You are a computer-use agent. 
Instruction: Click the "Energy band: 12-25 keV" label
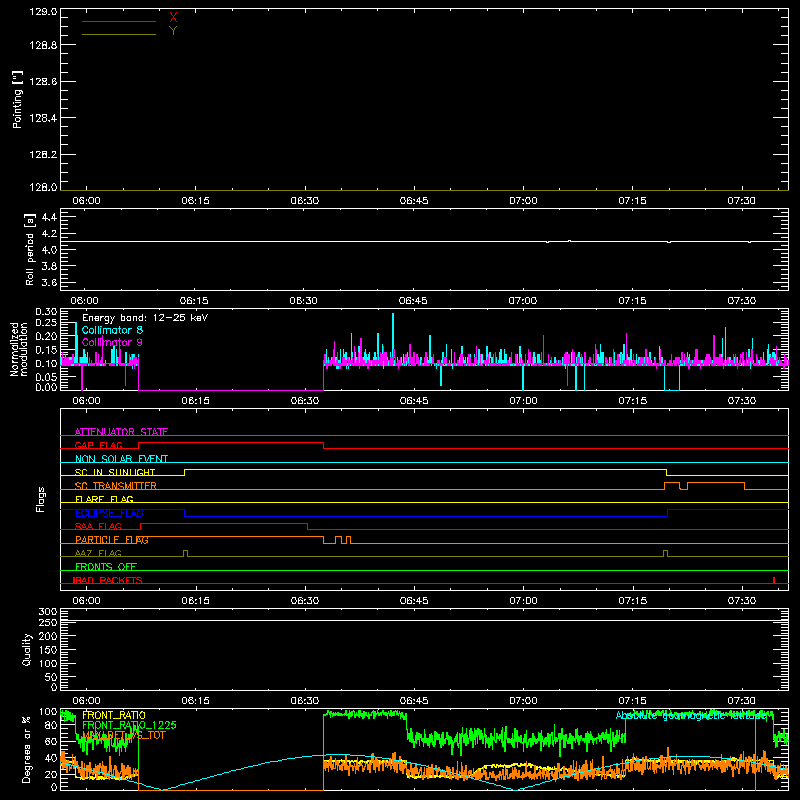pyautogui.click(x=145, y=318)
